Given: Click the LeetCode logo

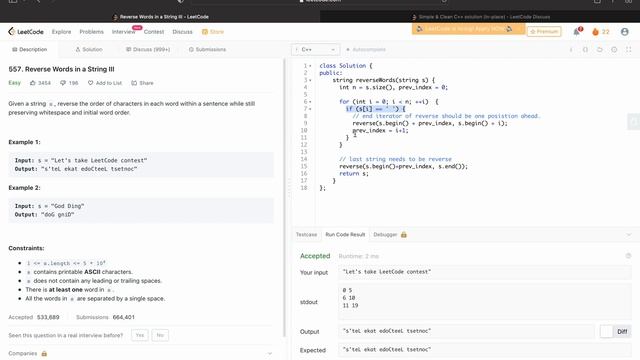Looking at the screenshot, I should [26, 31].
